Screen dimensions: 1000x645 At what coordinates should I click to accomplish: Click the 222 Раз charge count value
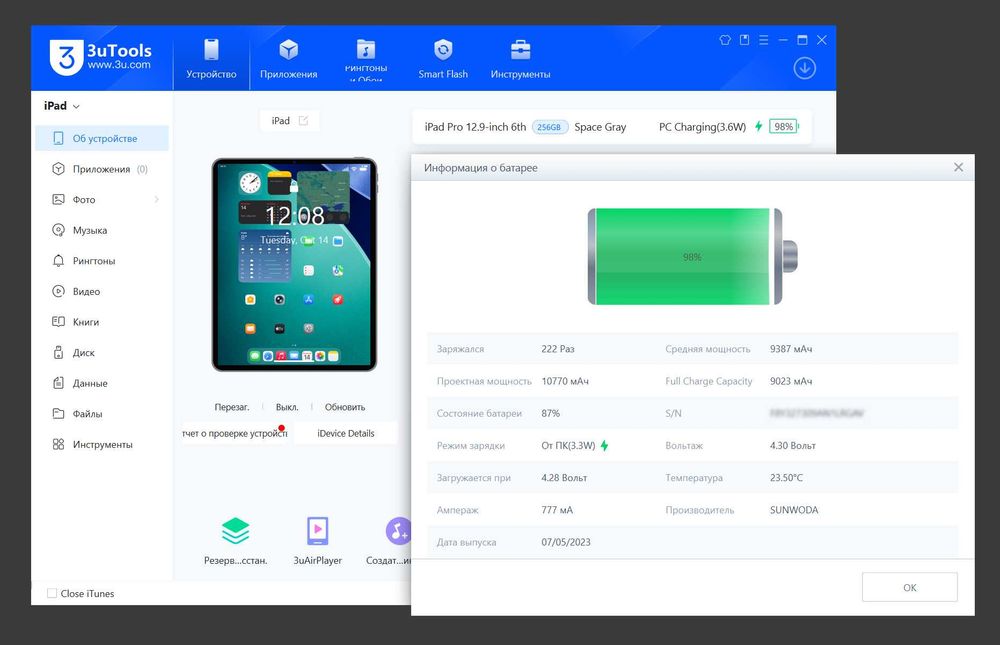(558, 349)
